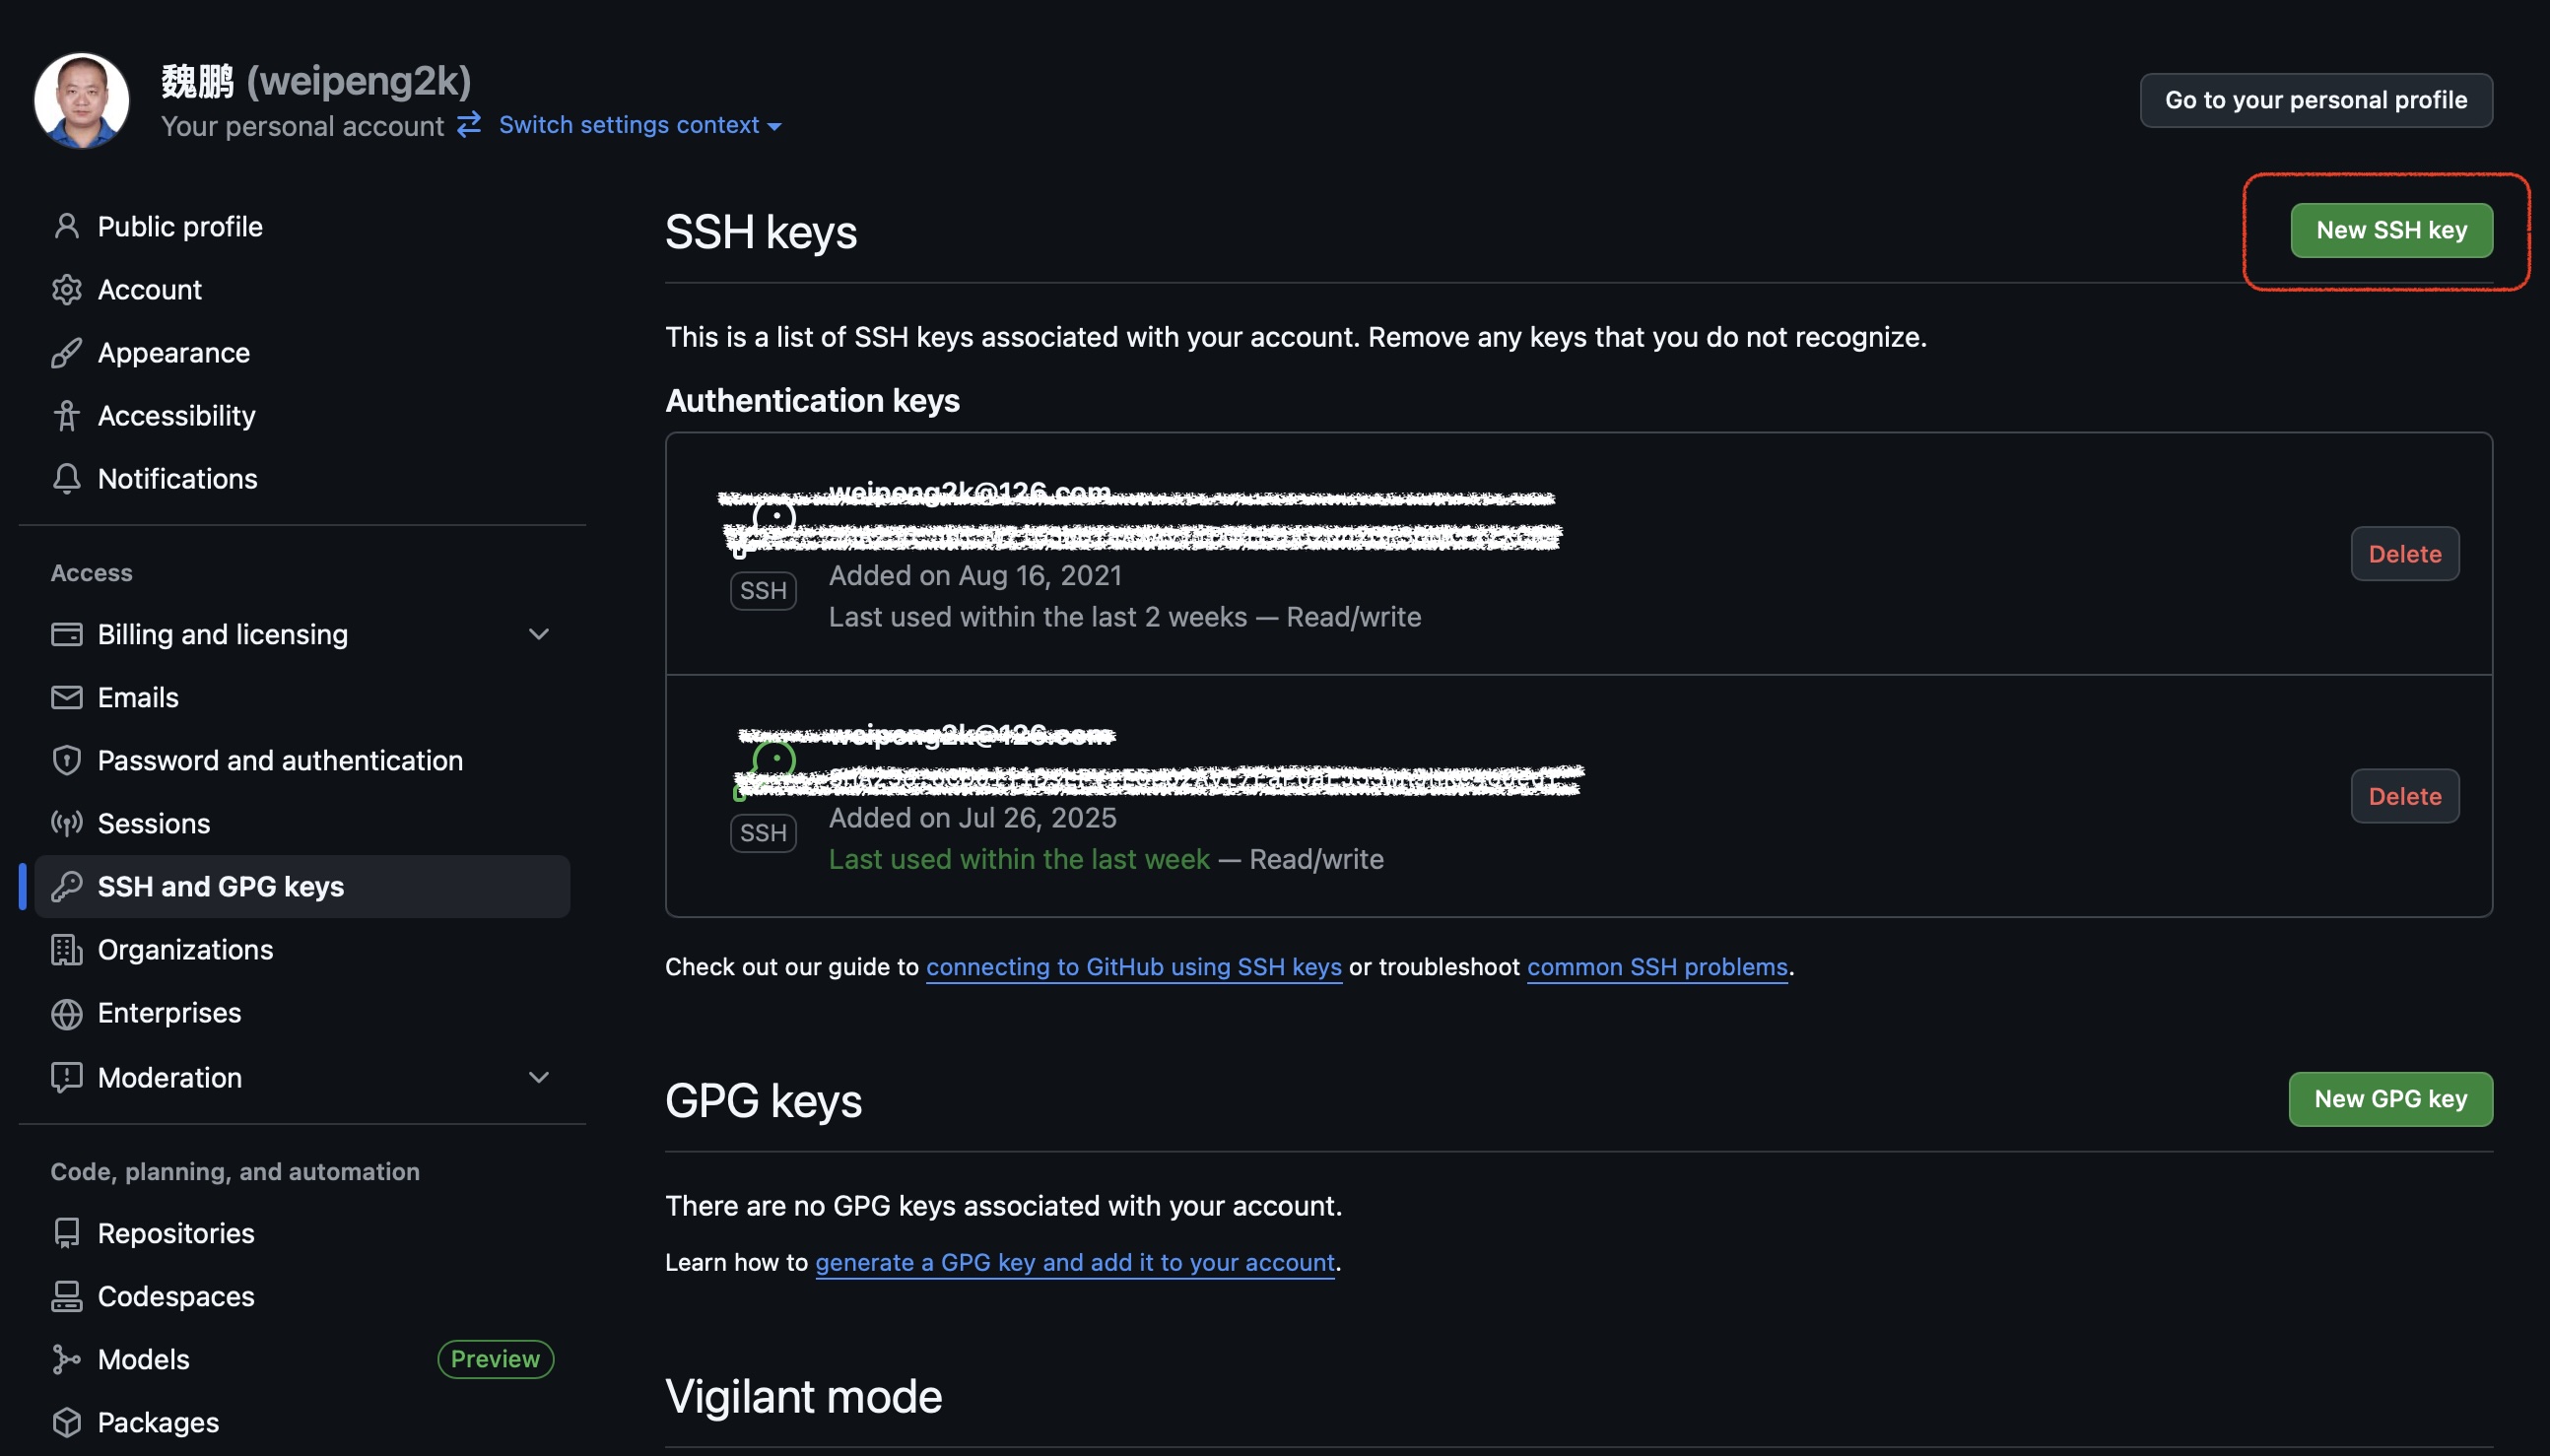Click the New SSH key button
Viewport: 2550px width, 1456px height.
coord(2391,230)
